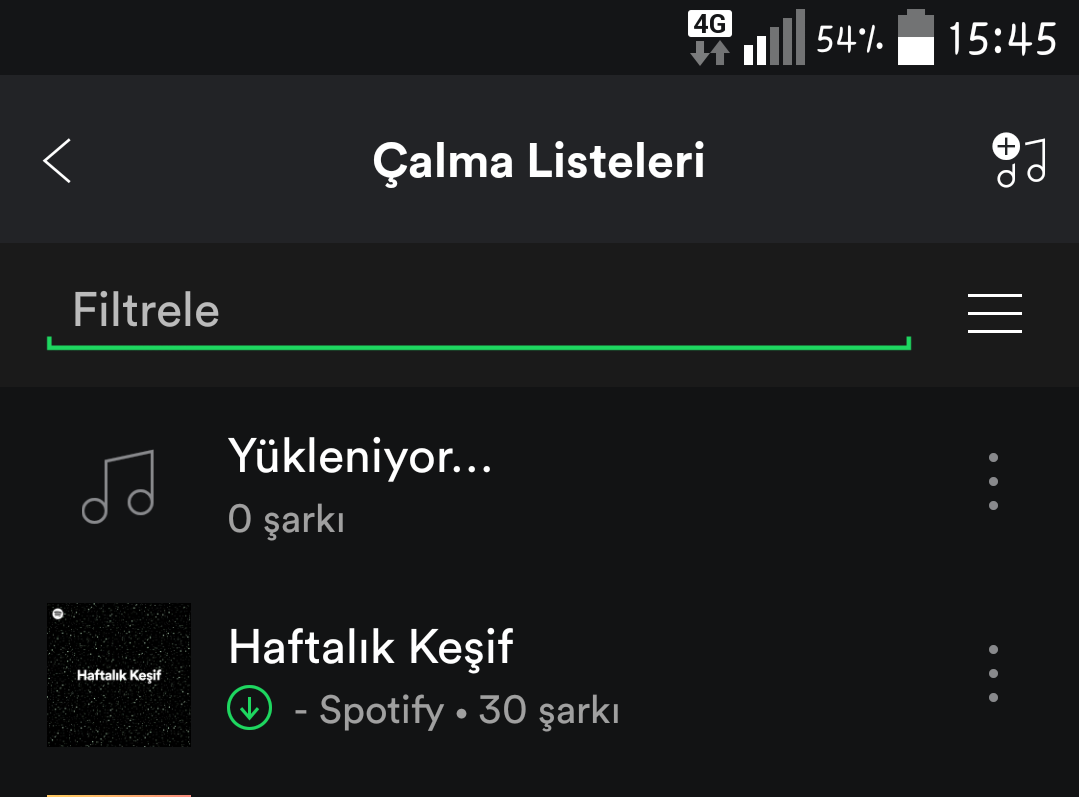The width and height of the screenshot is (1079, 797).
Task: Tap the 54% battery percentage text
Action: point(850,39)
